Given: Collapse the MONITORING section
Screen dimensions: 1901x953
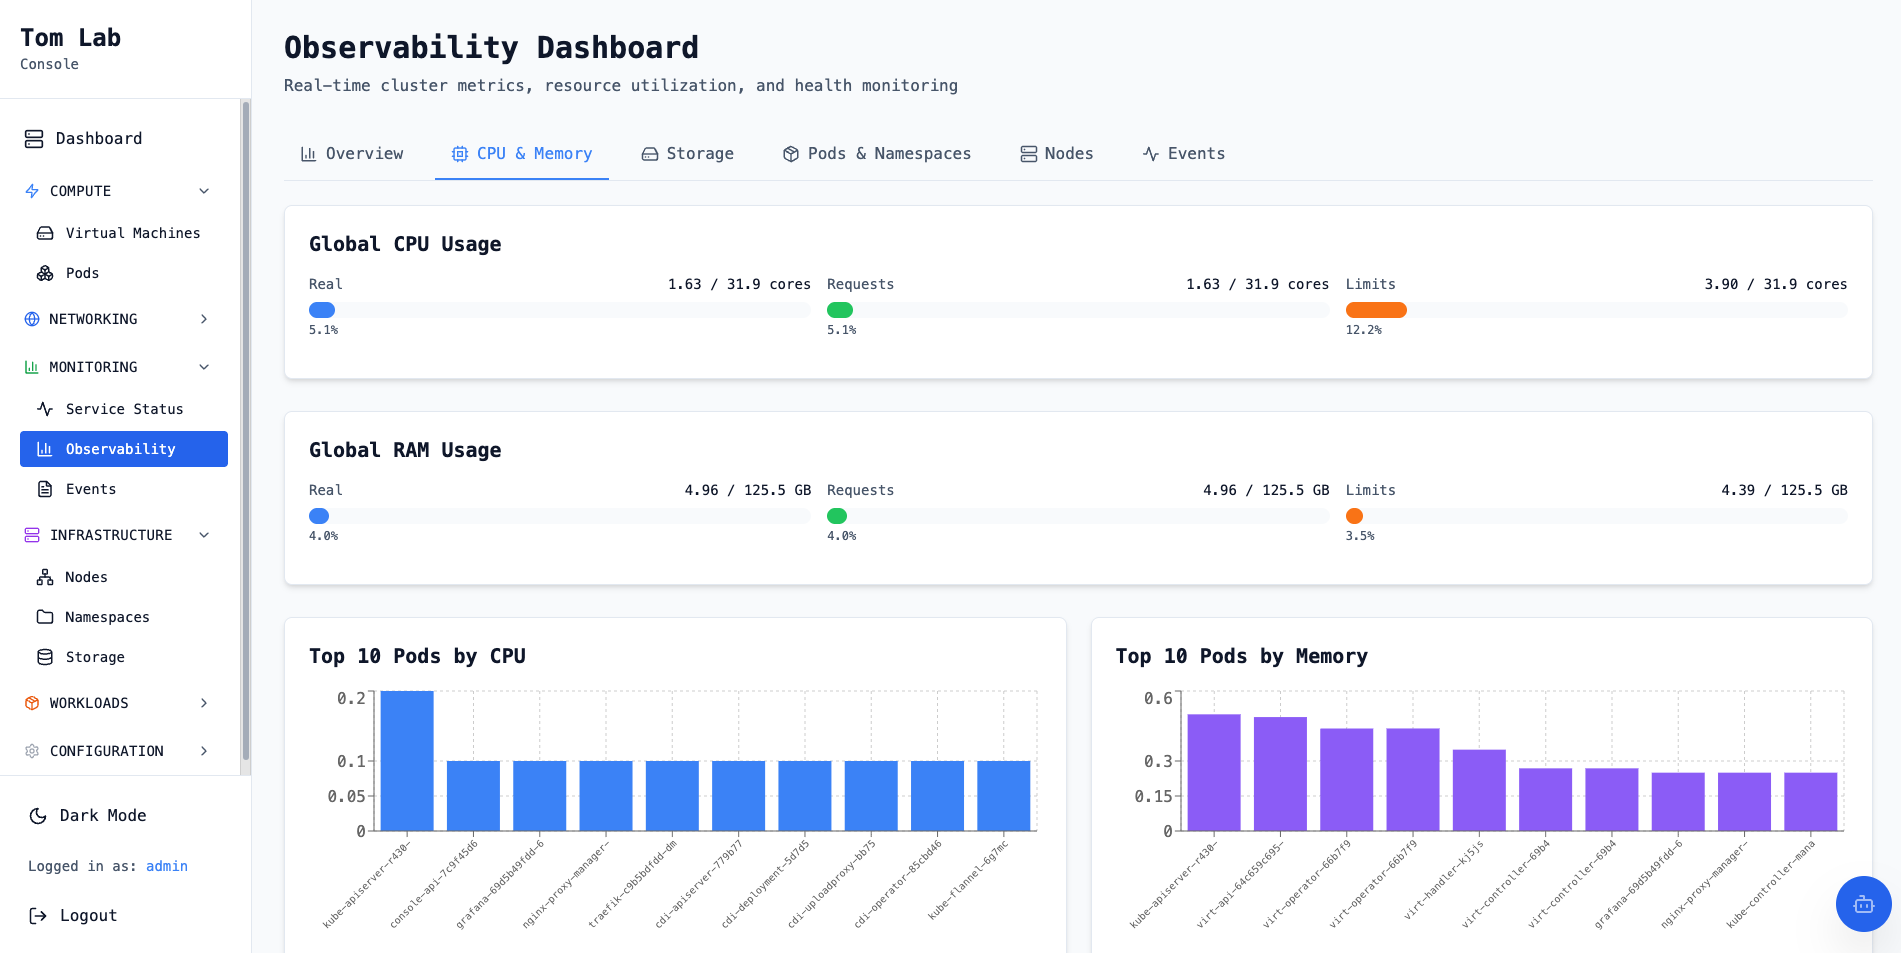Looking at the screenshot, I should pyautogui.click(x=204, y=367).
